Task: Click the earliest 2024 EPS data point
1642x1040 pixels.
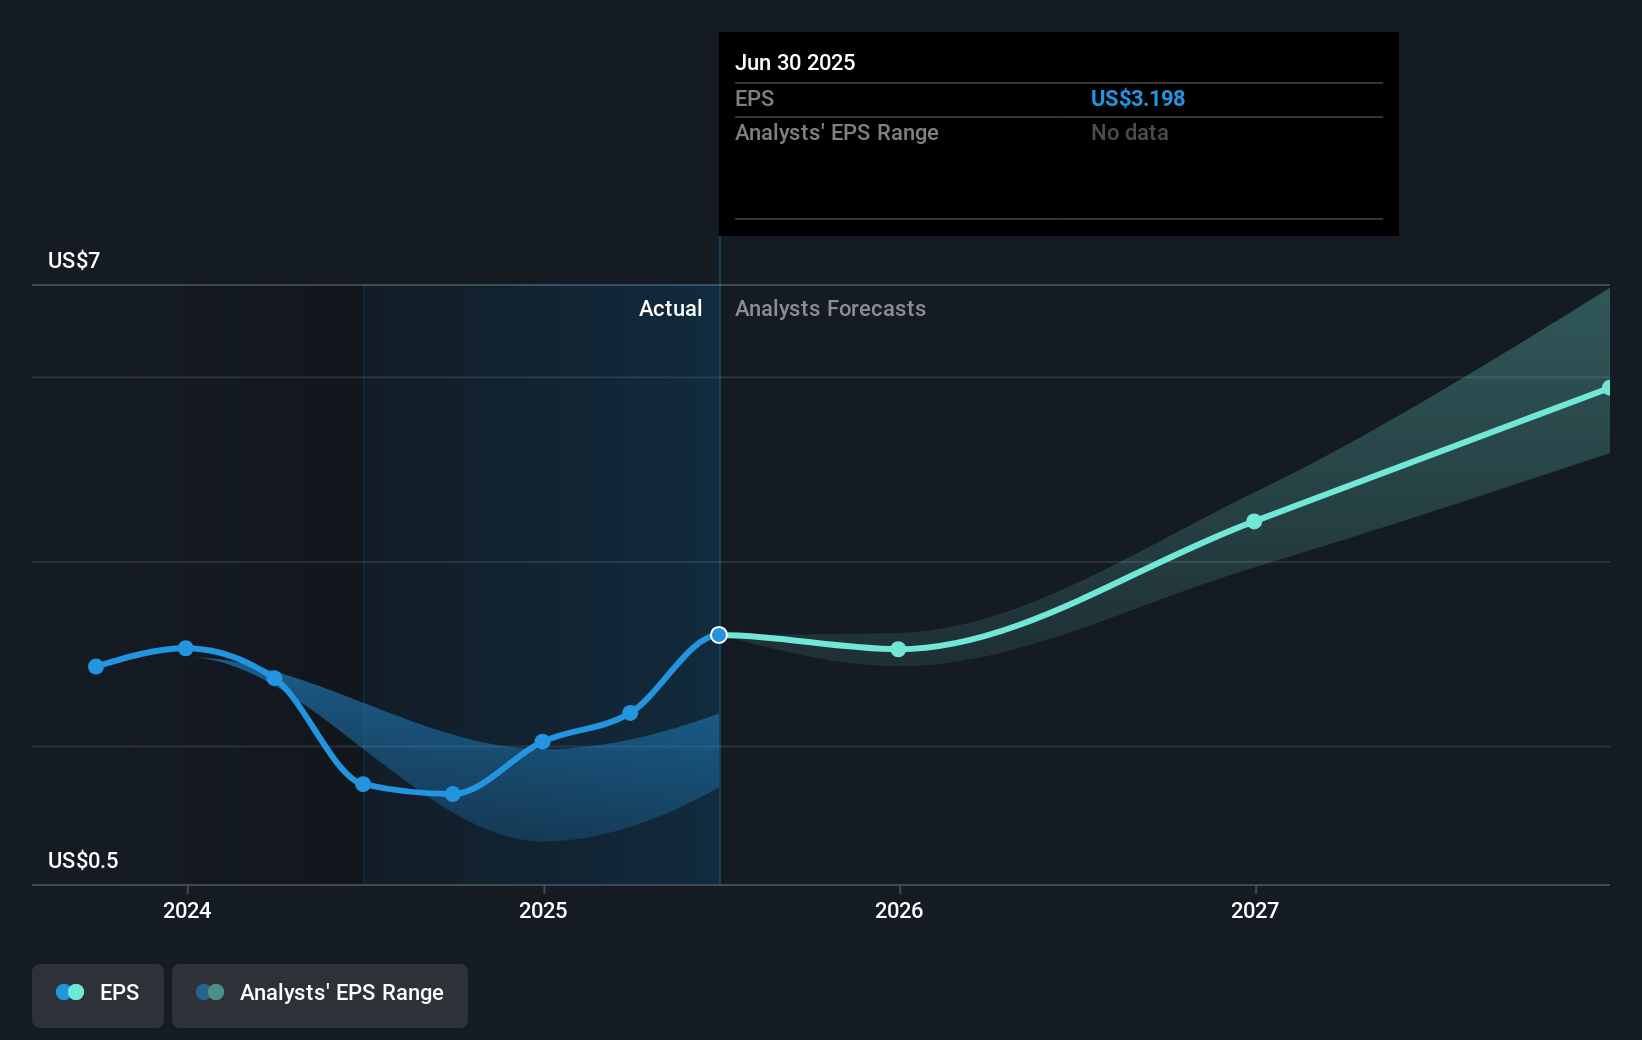Action: [95, 666]
